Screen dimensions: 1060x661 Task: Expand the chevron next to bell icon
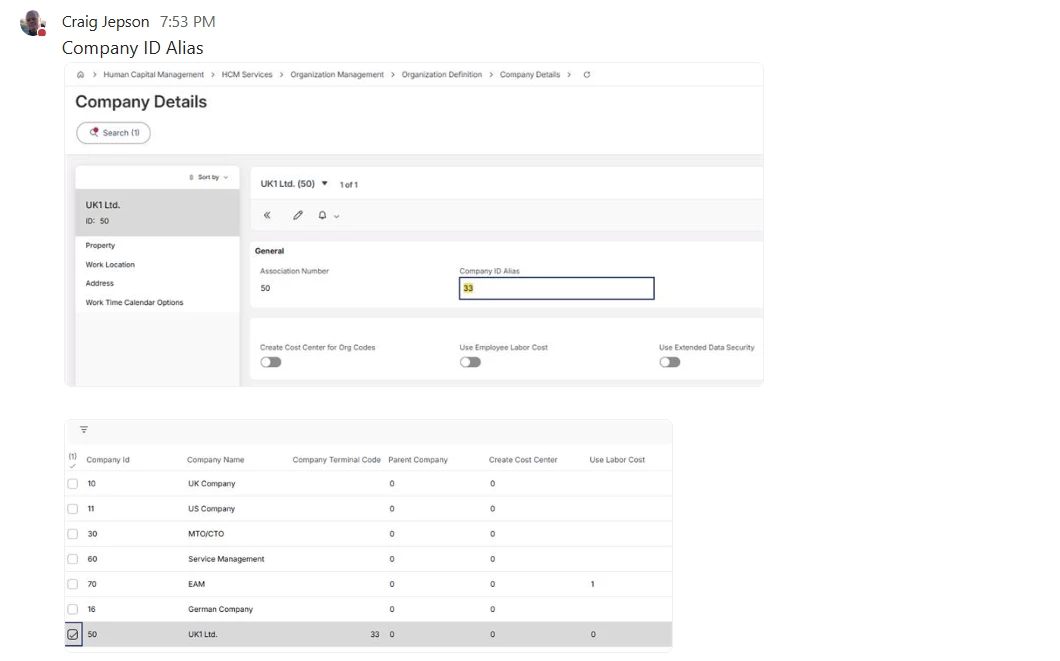pyautogui.click(x=337, y=216)
